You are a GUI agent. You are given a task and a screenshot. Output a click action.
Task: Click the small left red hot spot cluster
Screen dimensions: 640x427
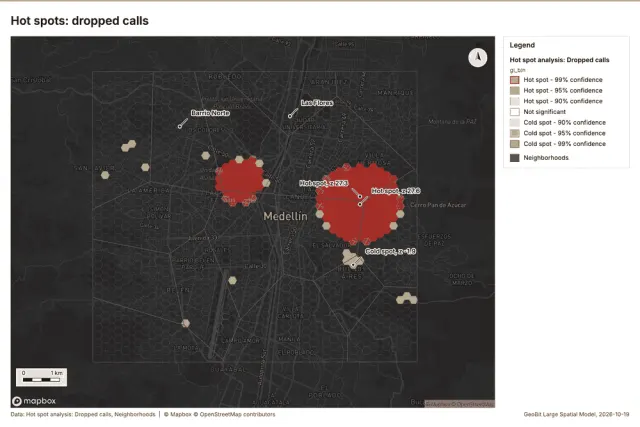(x=240, y=181)
